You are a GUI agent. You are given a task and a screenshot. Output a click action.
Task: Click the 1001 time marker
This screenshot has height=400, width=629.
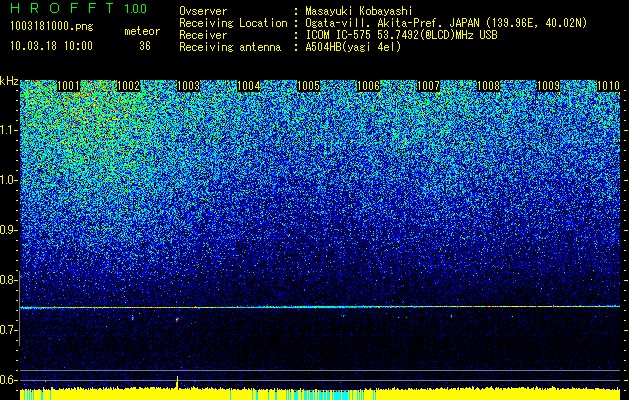pos(69,86)
